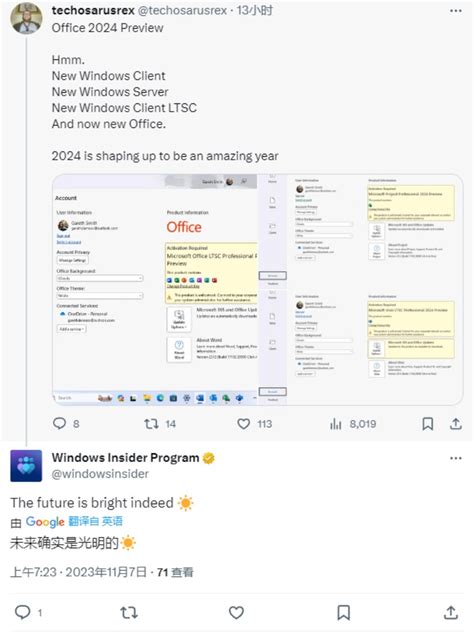474x634 pixels.
Task: Share the techosarusrex tweet
Action: pyautogui.click(x=455, y=423)
